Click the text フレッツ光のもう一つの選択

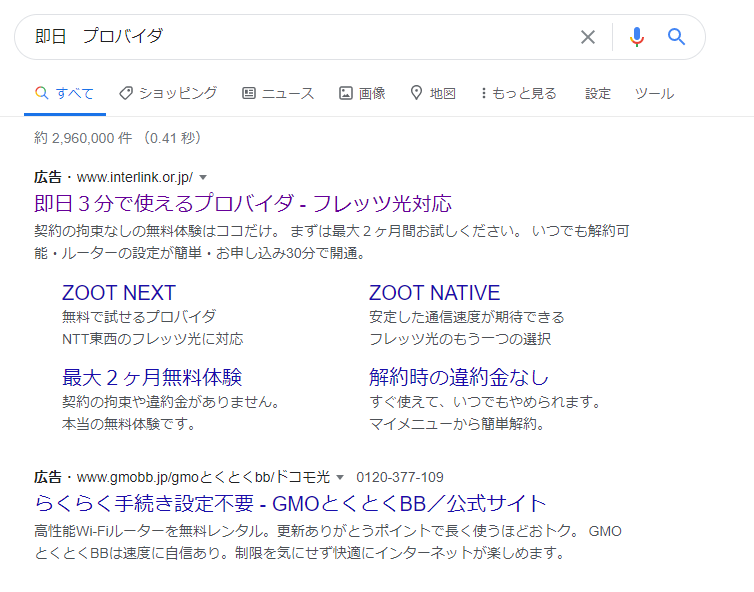coord(460,339)
